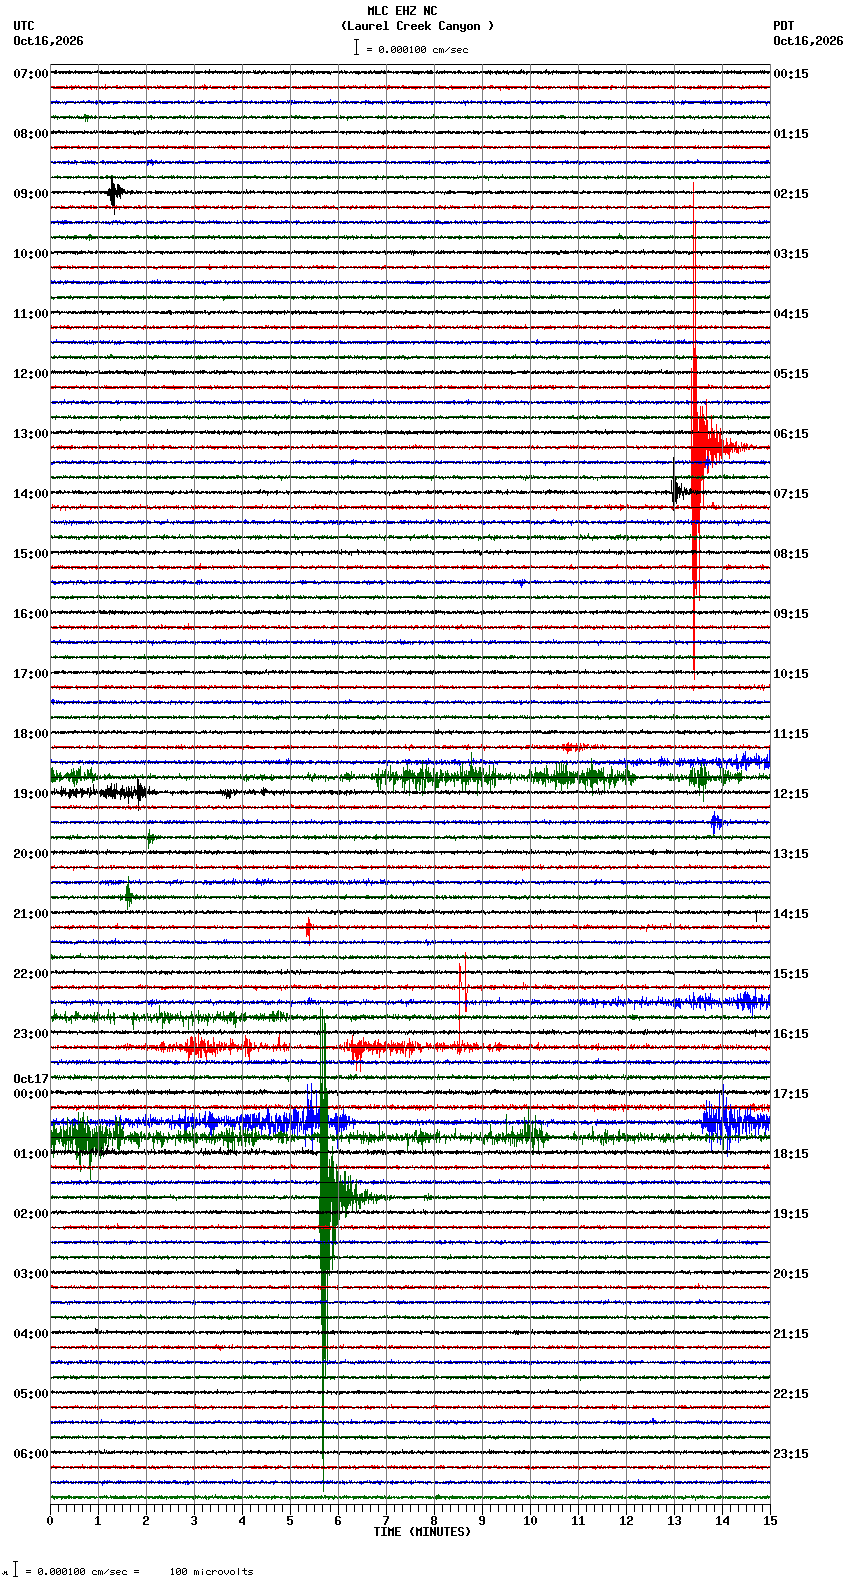Image resolution: width=850 pixels, height=1584 pixels.
Task: Click the '06:15' PDT time label
Action: 791,434
